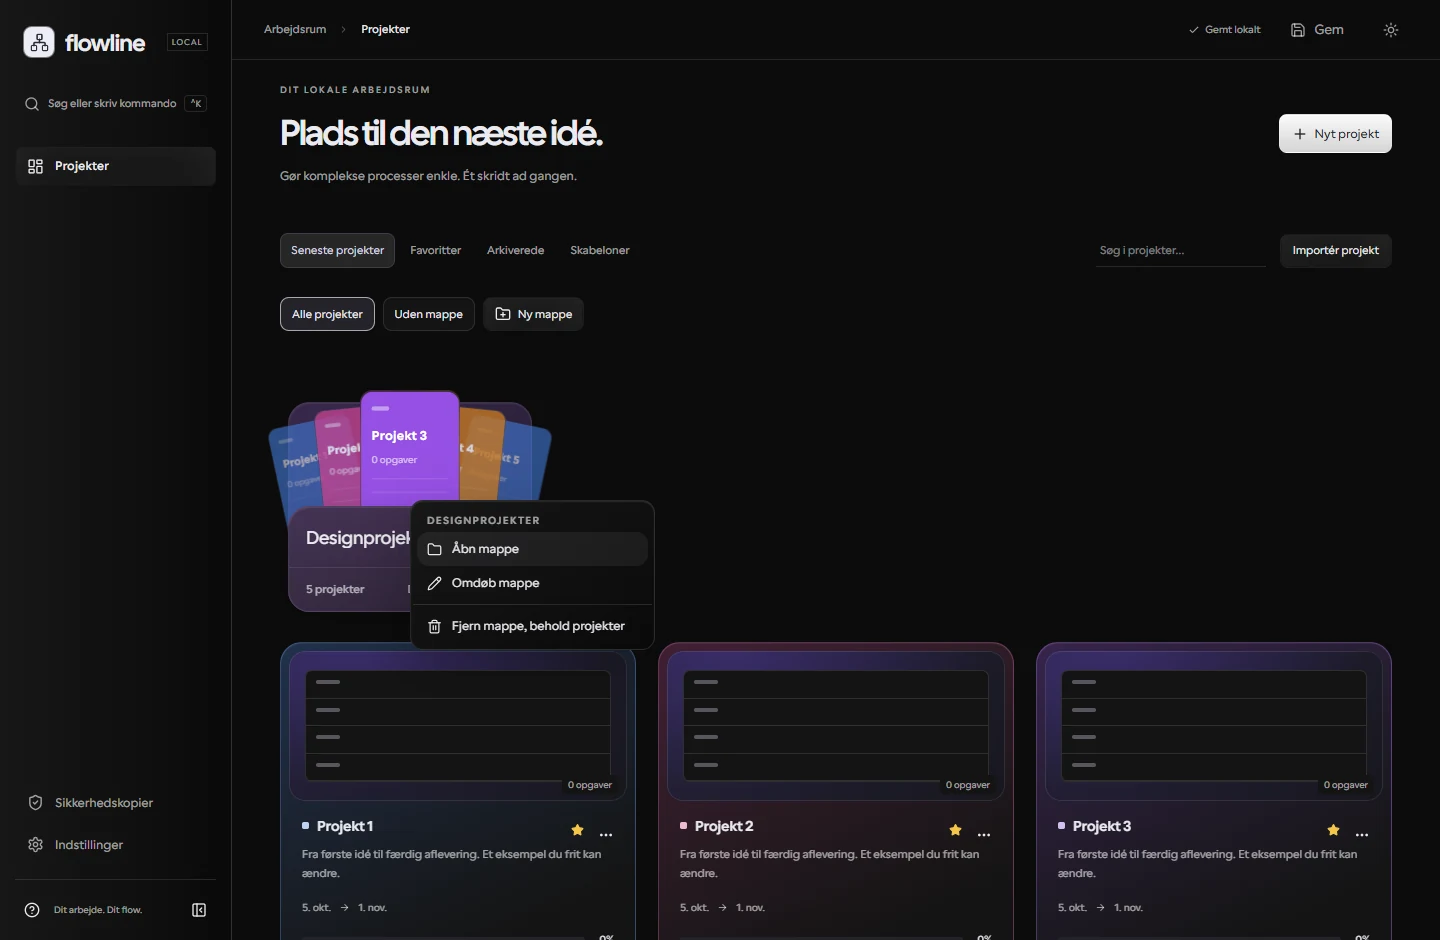Open Projekt 1 preview thumbnail
The image size is (1440, 940).
coord(458,725)
